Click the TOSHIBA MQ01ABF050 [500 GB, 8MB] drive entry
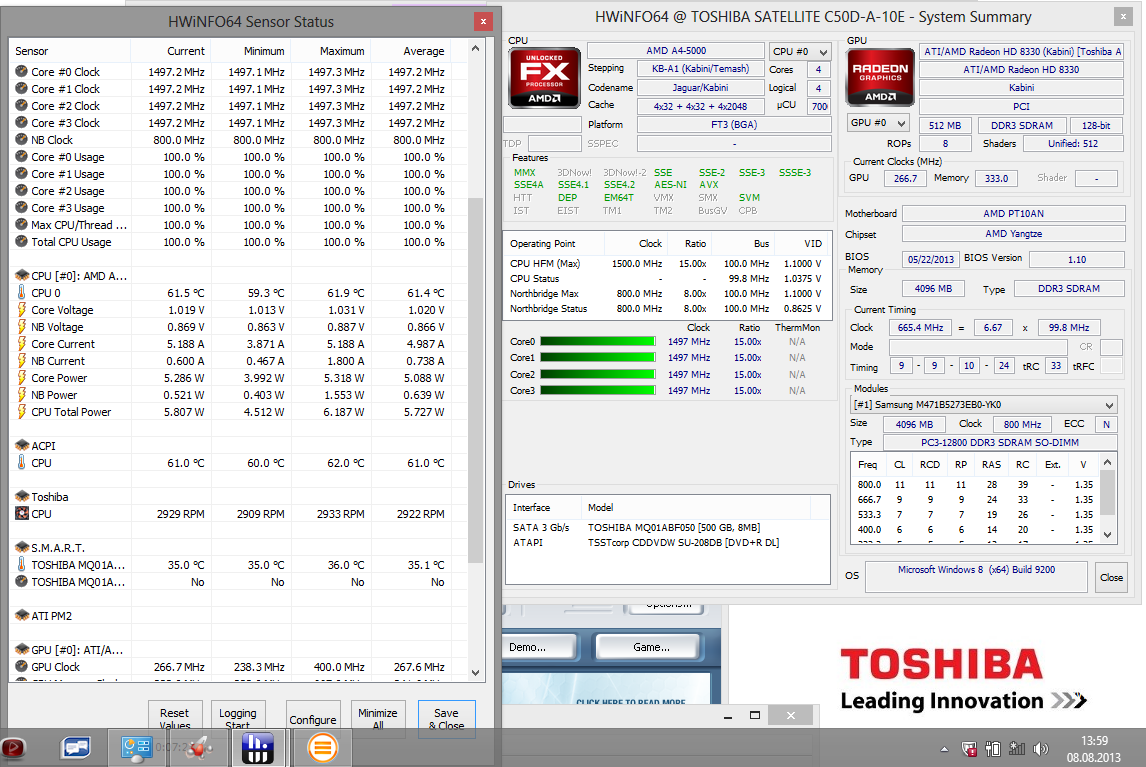 pyautogui.click(x=674, y=527)
